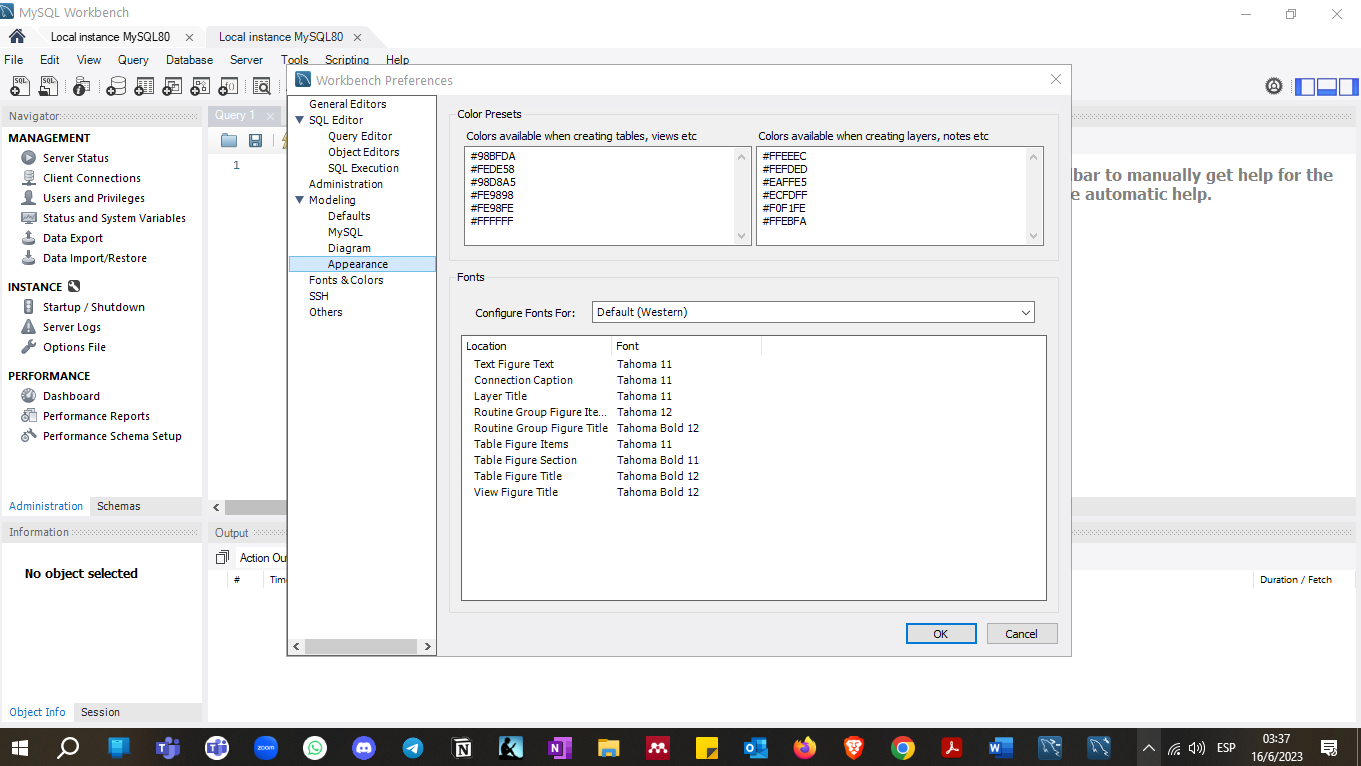The image size is (1361, 766).
Task: Open the Query menu
Action: pyautogui.click(x=133, y=60)
